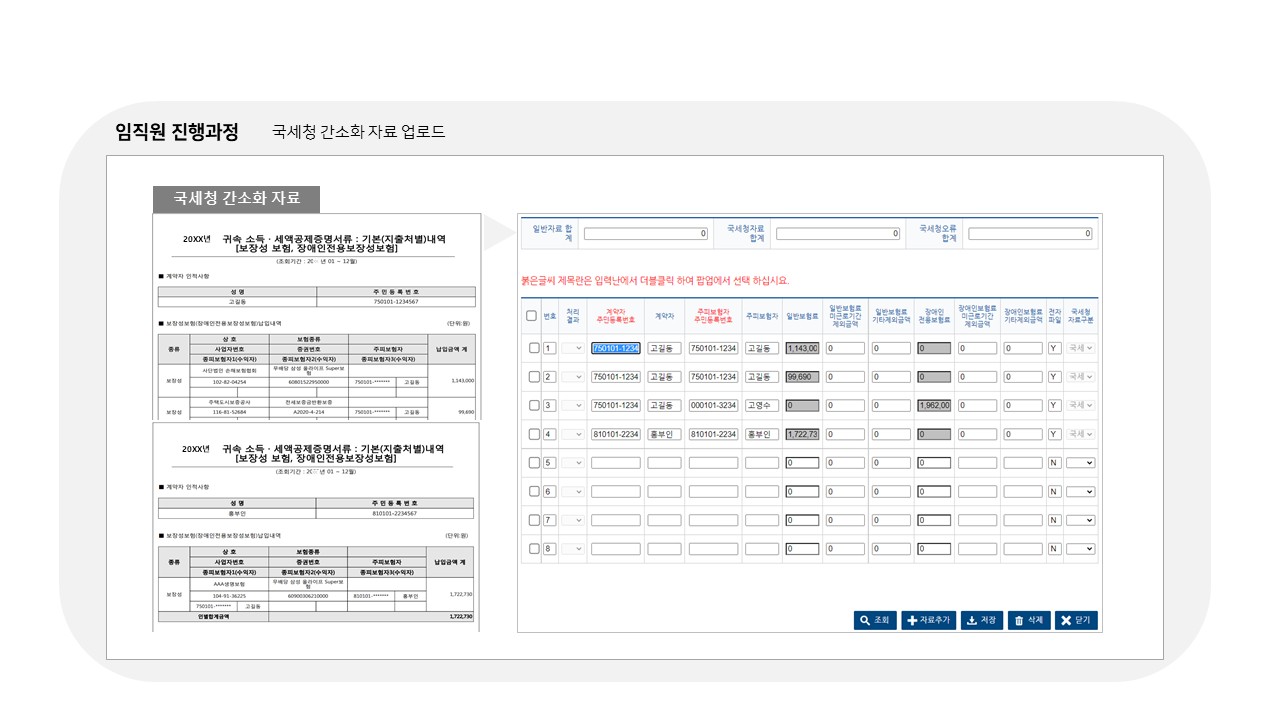Image resolution: width=1280 pixels, height=720 pixels.
Task: Click the trash icon on the 삭제 button
Action: tap(1019, 619)
